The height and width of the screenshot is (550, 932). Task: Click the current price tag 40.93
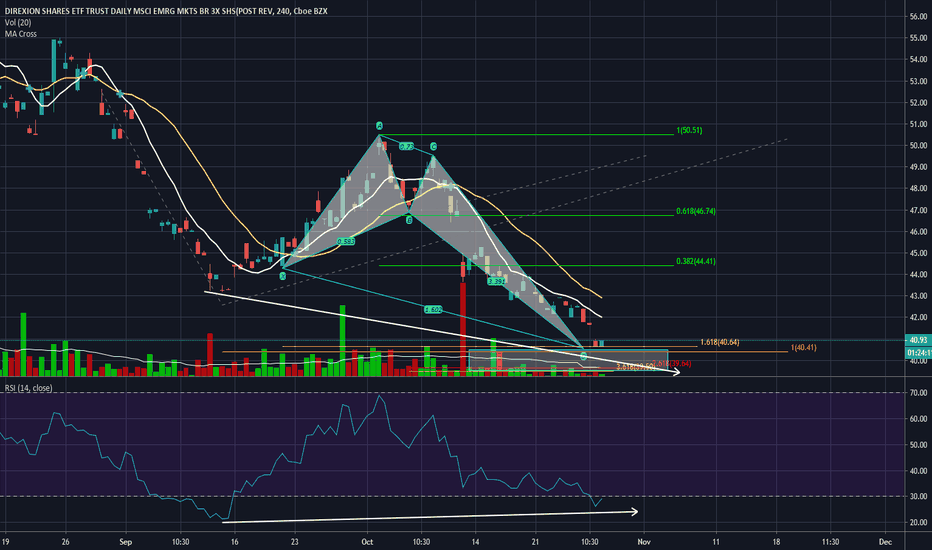point(918,340)
